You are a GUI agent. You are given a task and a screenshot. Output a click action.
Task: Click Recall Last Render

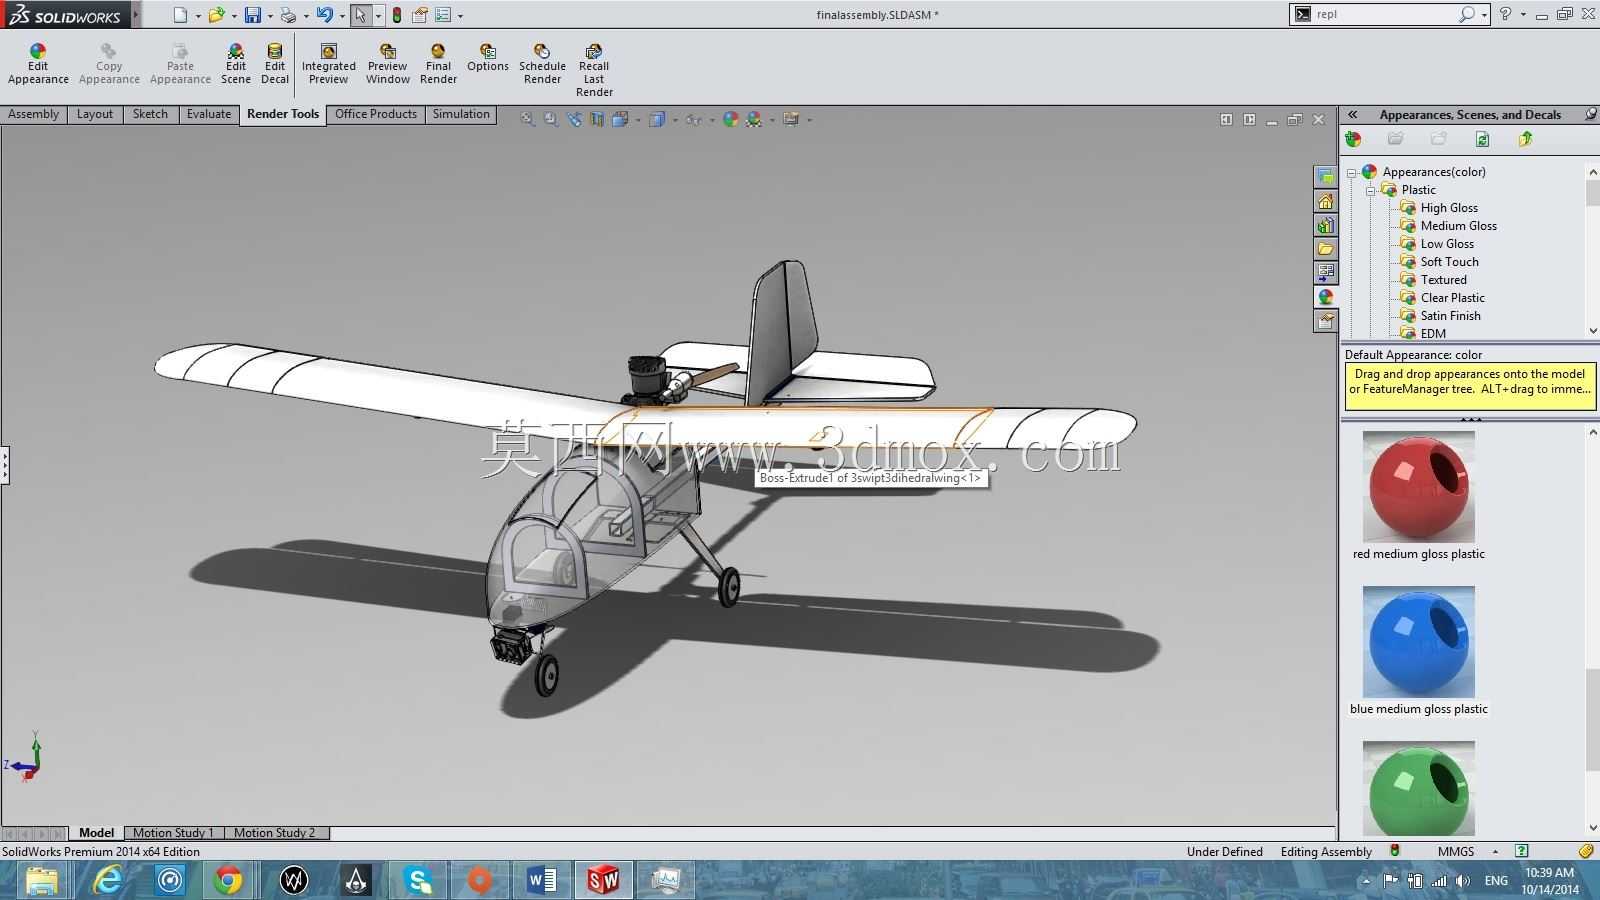click(x=594, y=70)
